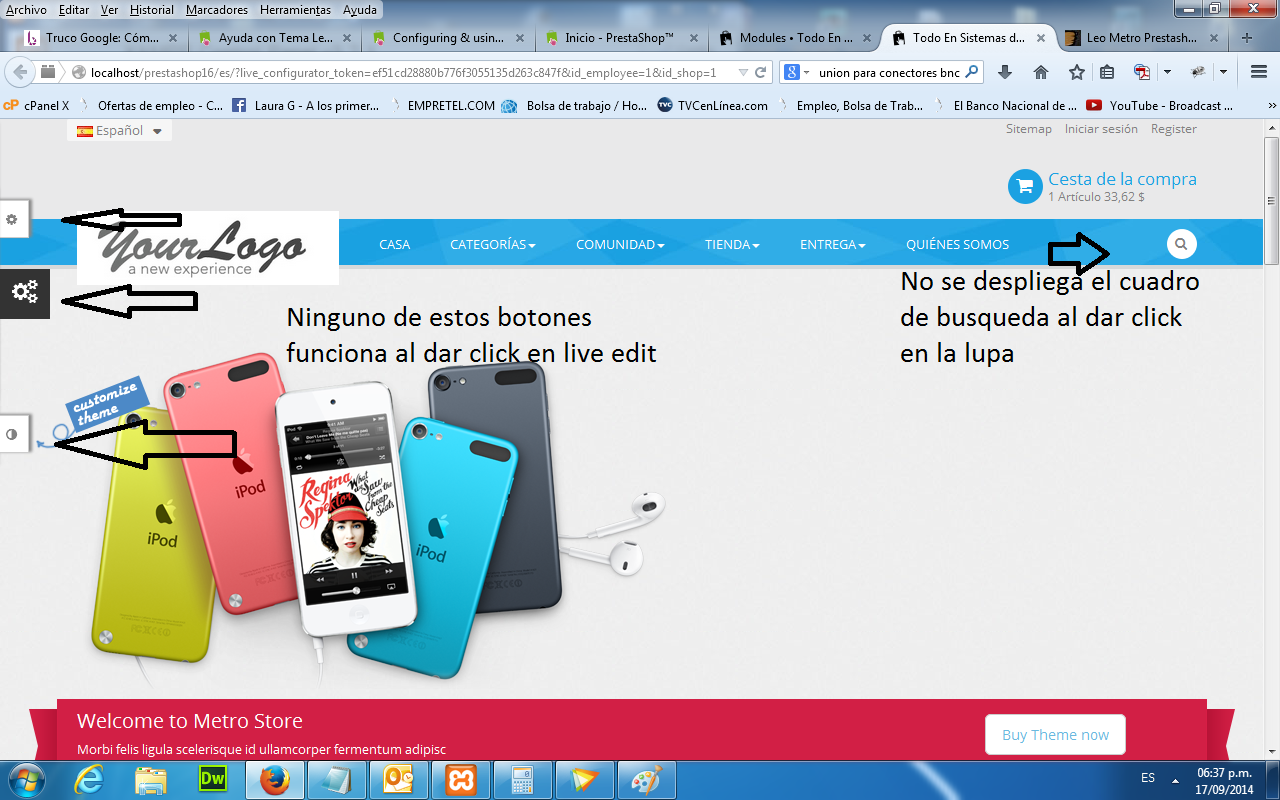
Task: Expand the ENTREGA menu
Action: click(x=833, y=244)
